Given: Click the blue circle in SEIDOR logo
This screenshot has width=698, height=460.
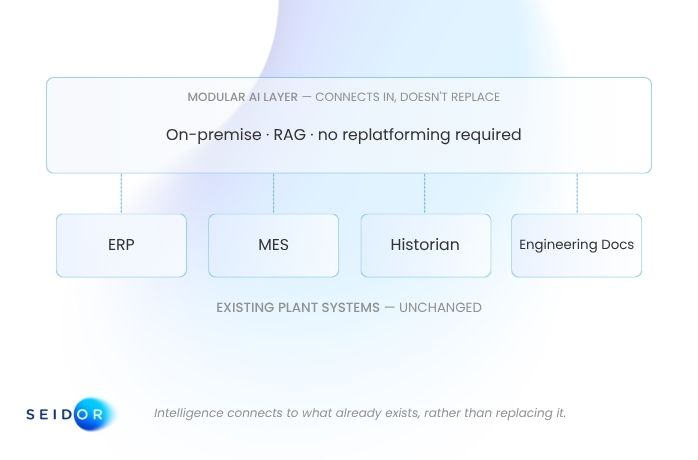Looking at the screenshot, I should (92, 414).
